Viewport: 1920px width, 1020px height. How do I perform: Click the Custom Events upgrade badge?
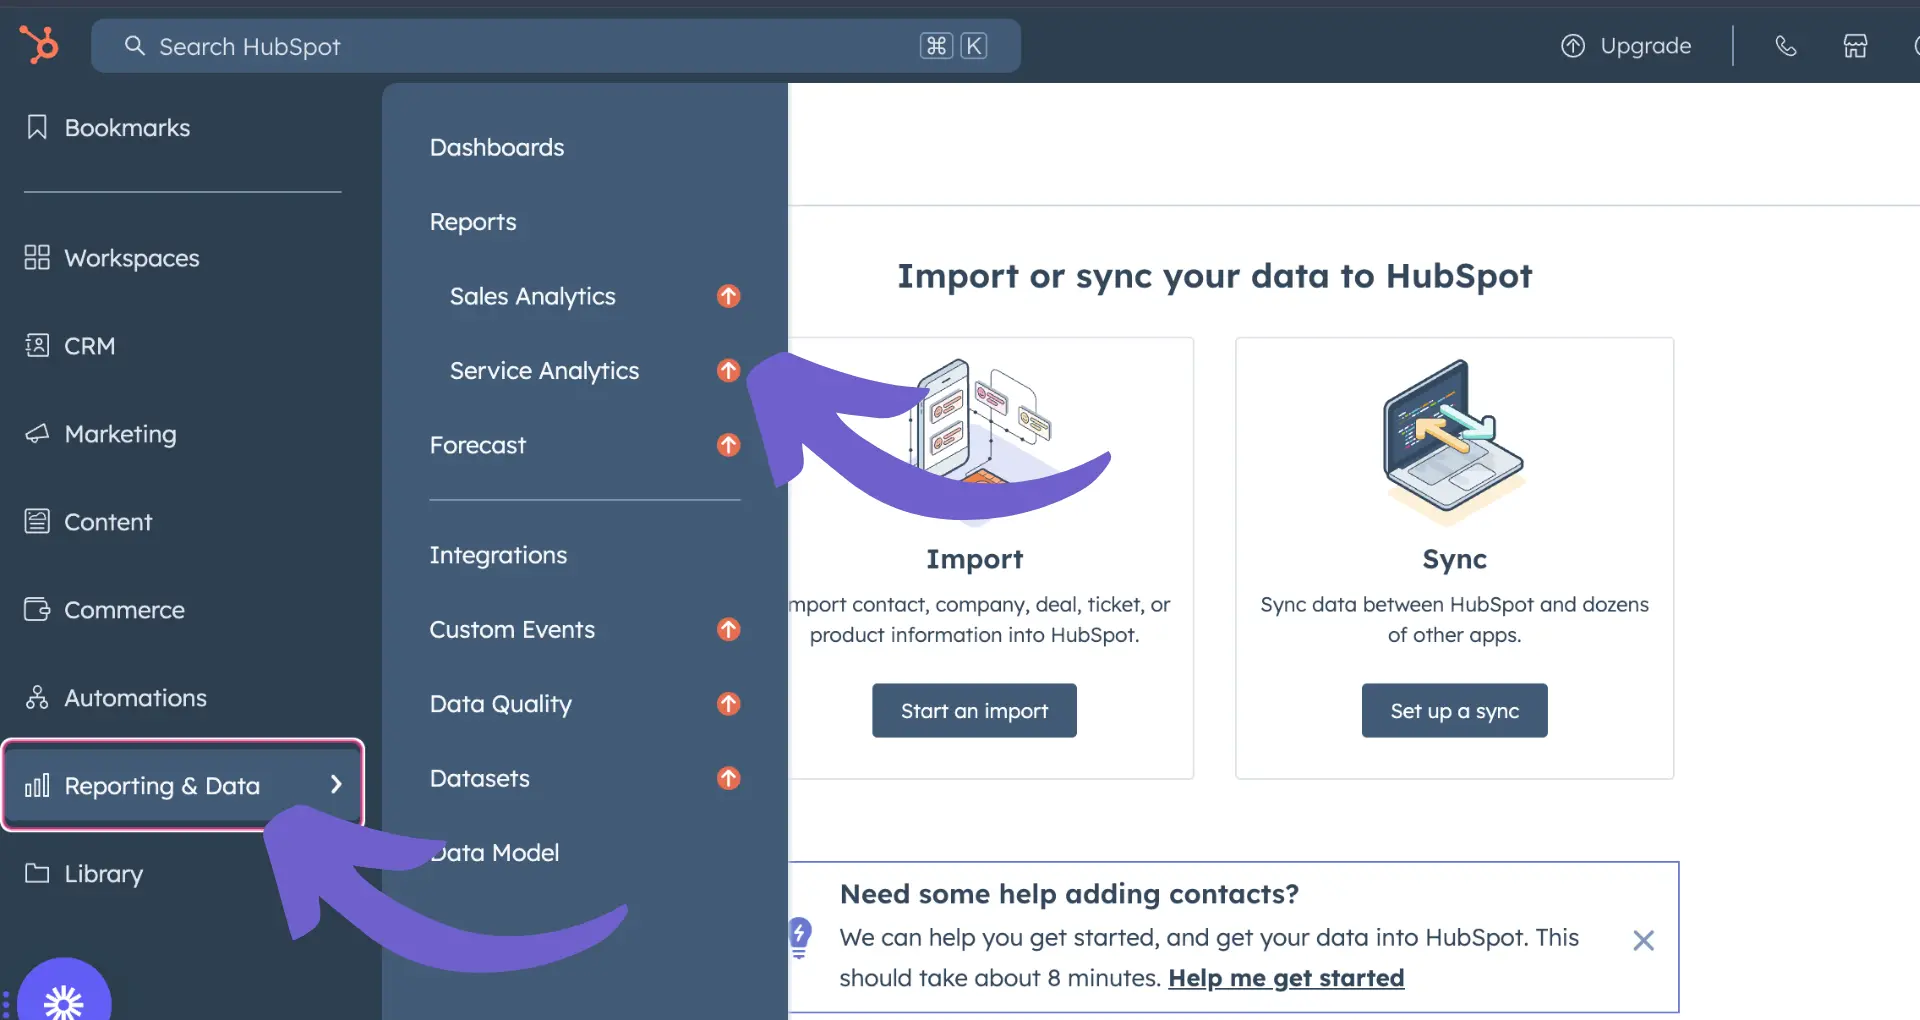[729, 629]
